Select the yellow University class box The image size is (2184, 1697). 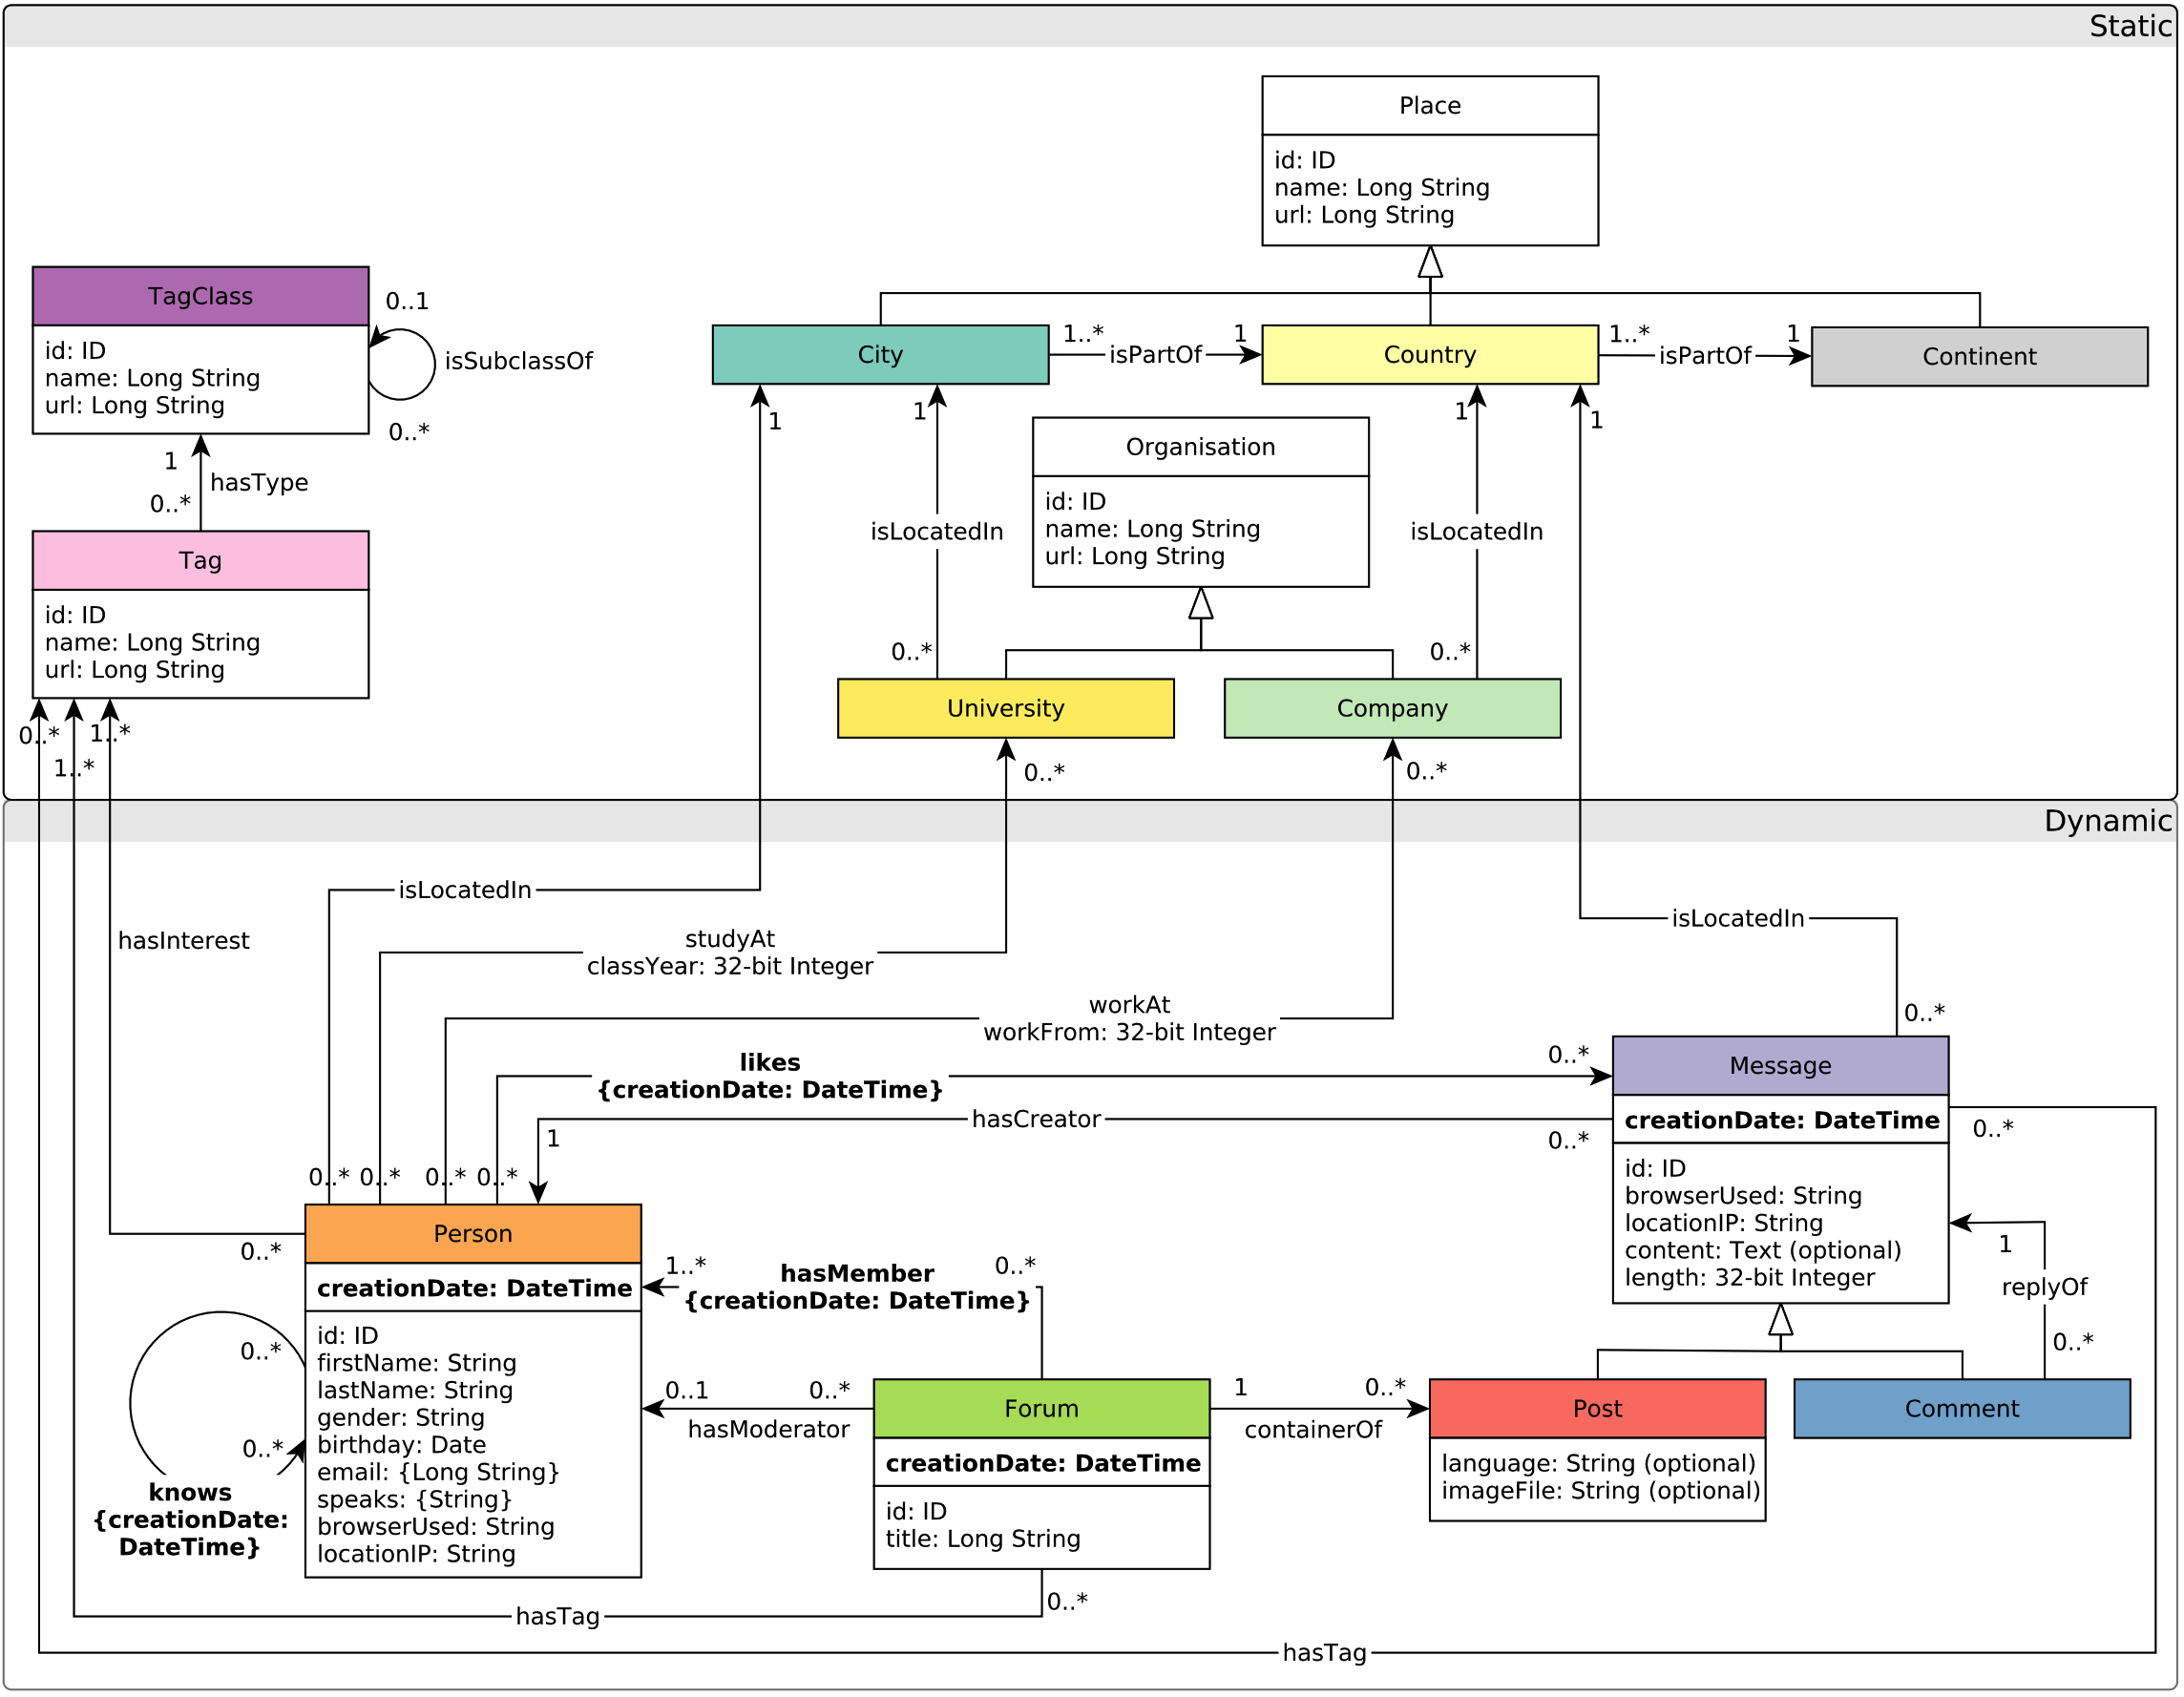[x=1005, y=709]
